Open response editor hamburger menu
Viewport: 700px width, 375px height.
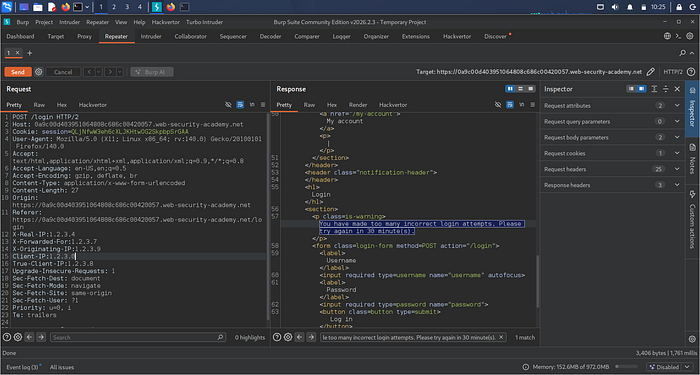[533, 105]
